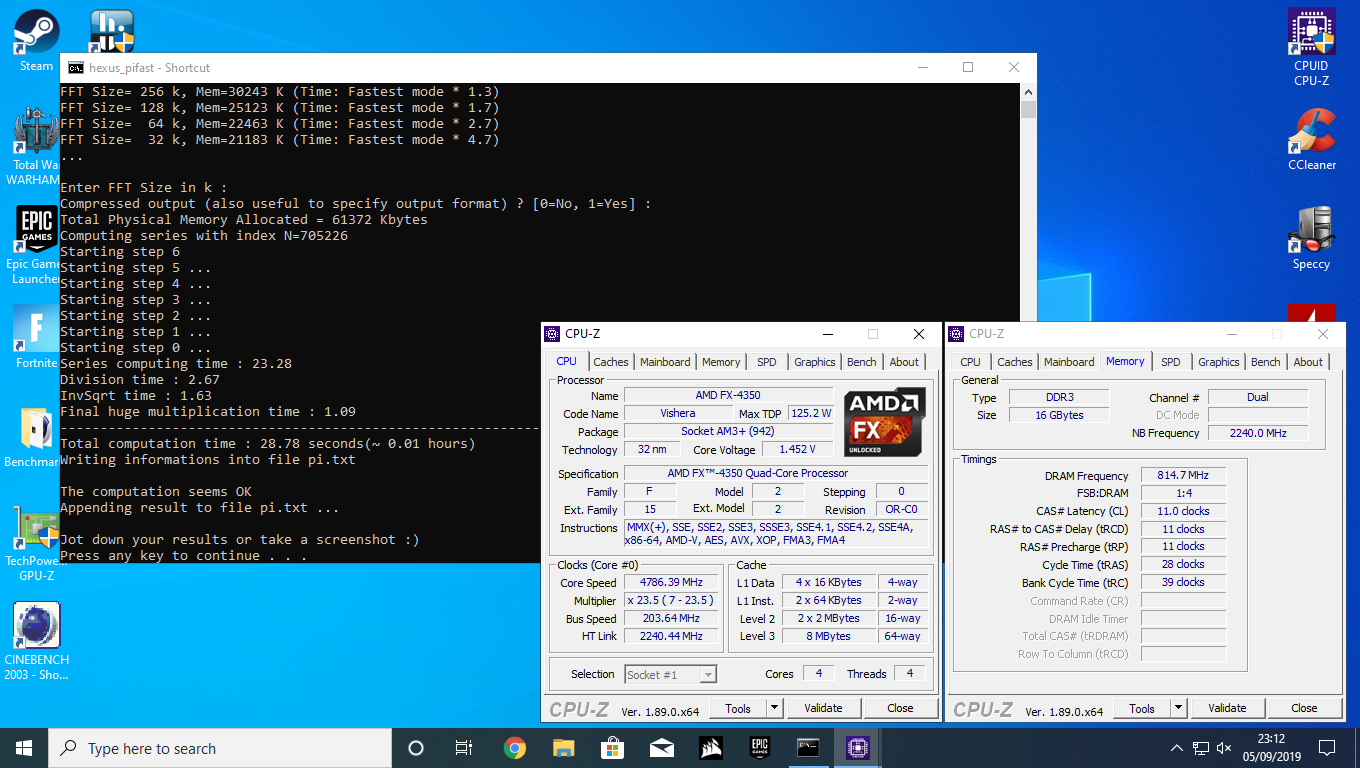Viewport: 1360px width, 768px height.
Task: Switch to the CPU-Z taskbar icon
Action: [x=858, y=748]
